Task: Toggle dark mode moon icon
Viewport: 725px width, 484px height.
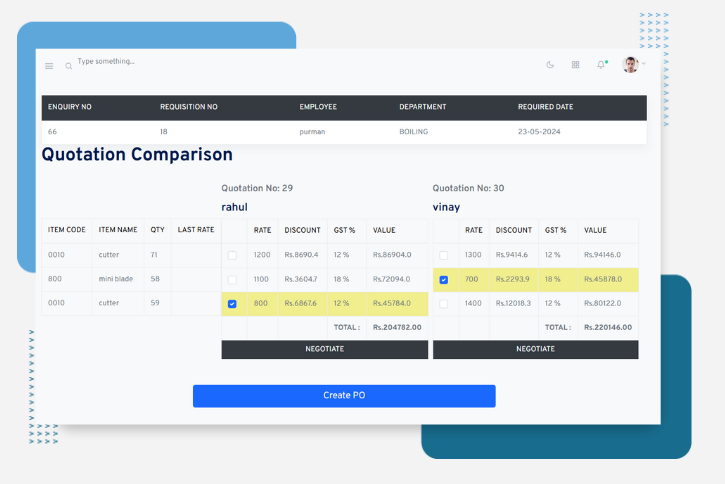Action: [x=550, y=65]
